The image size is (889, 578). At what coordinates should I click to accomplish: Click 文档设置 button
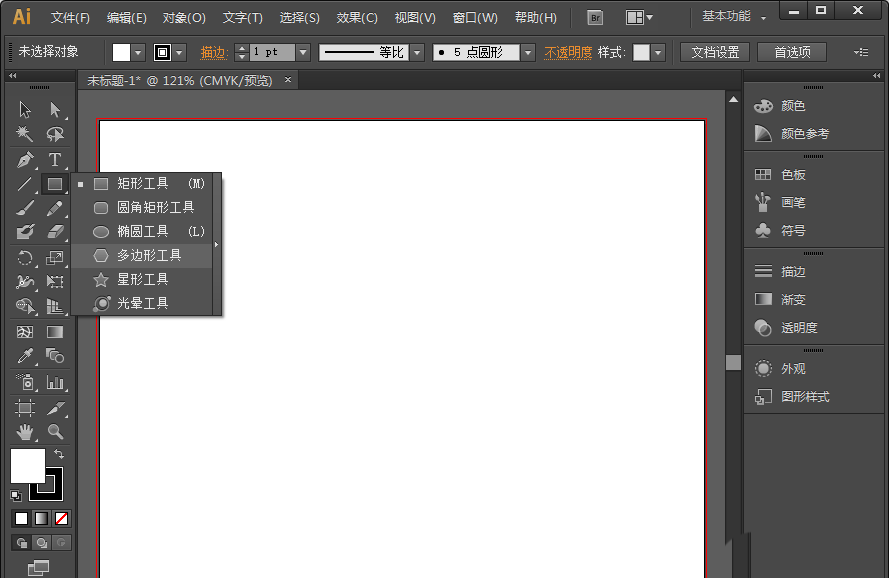coord(715,52)
